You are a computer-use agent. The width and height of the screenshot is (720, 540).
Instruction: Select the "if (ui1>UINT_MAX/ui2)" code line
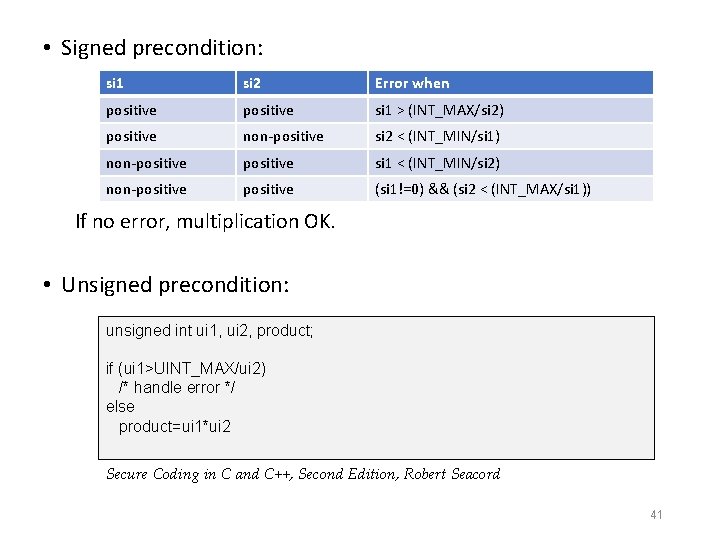186,368
